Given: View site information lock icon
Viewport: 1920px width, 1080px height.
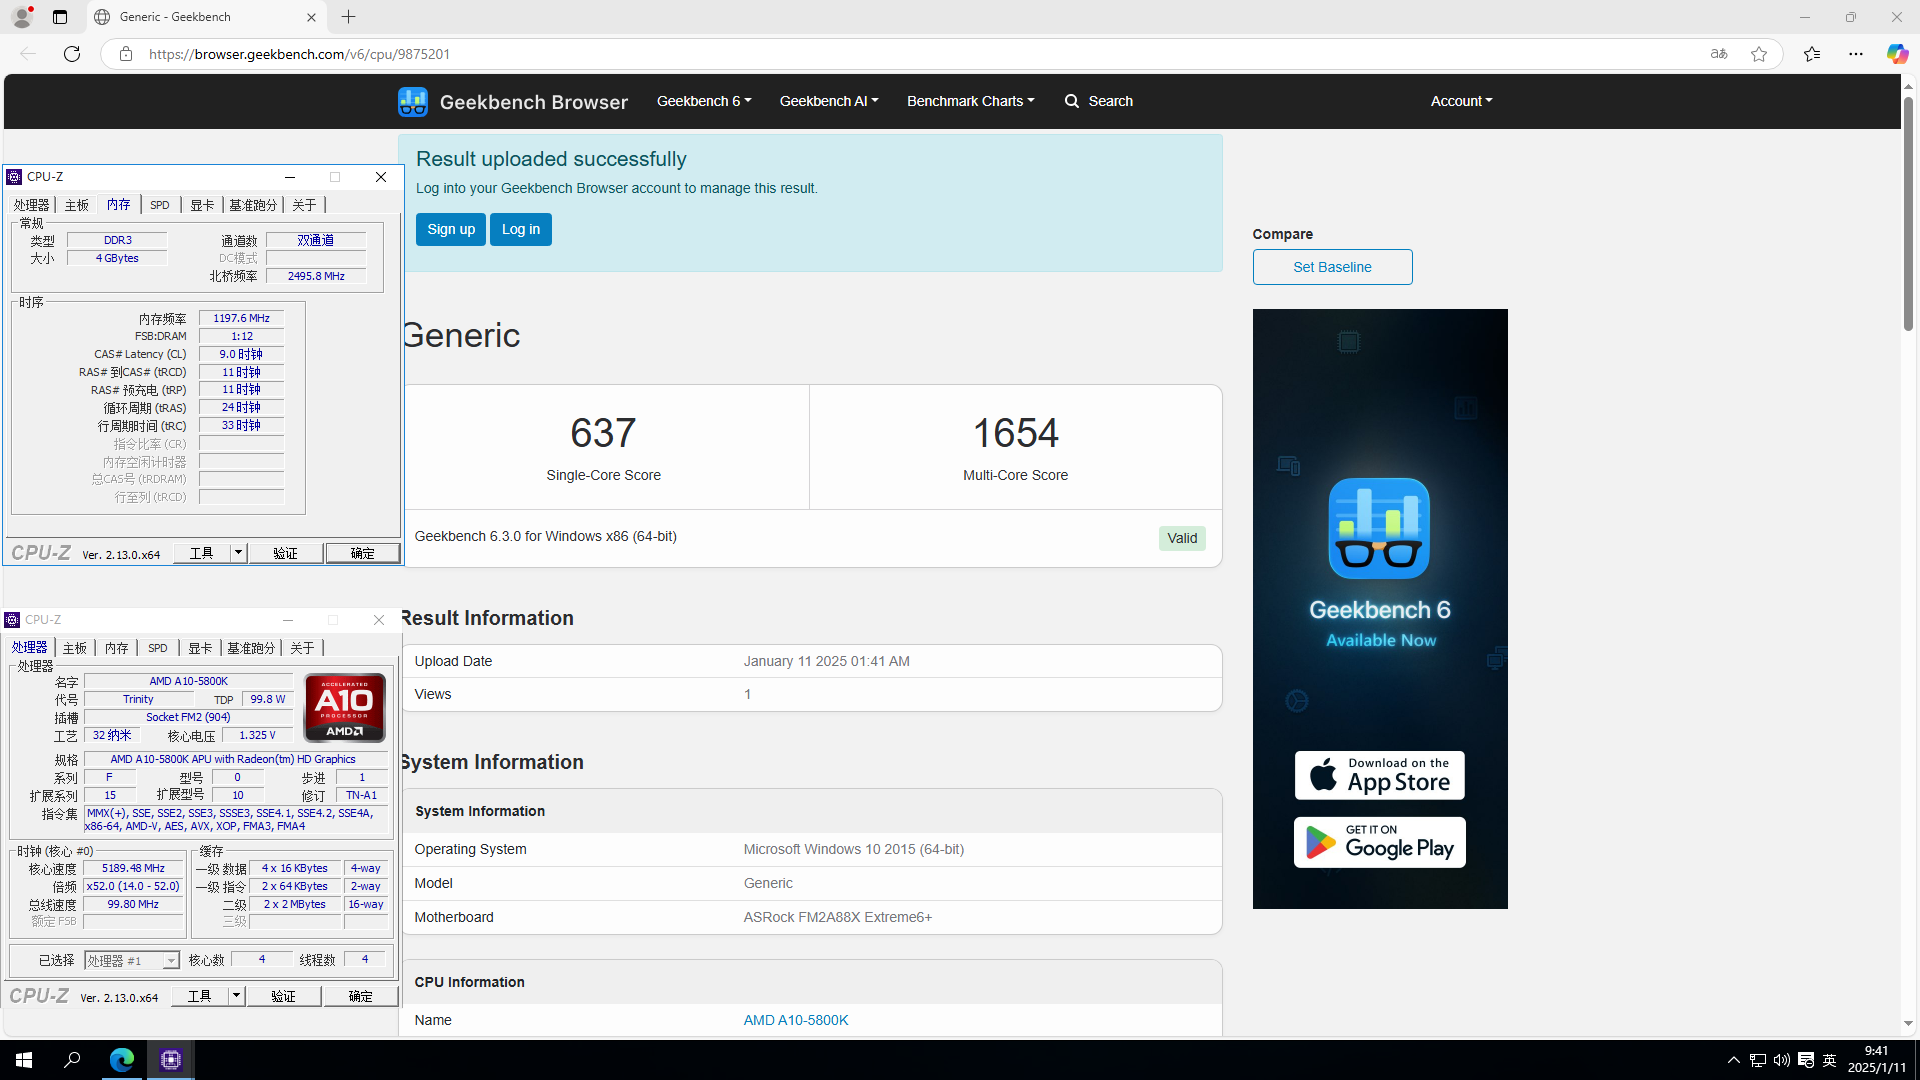Looking at the screenshot, I should click(126, 54).
